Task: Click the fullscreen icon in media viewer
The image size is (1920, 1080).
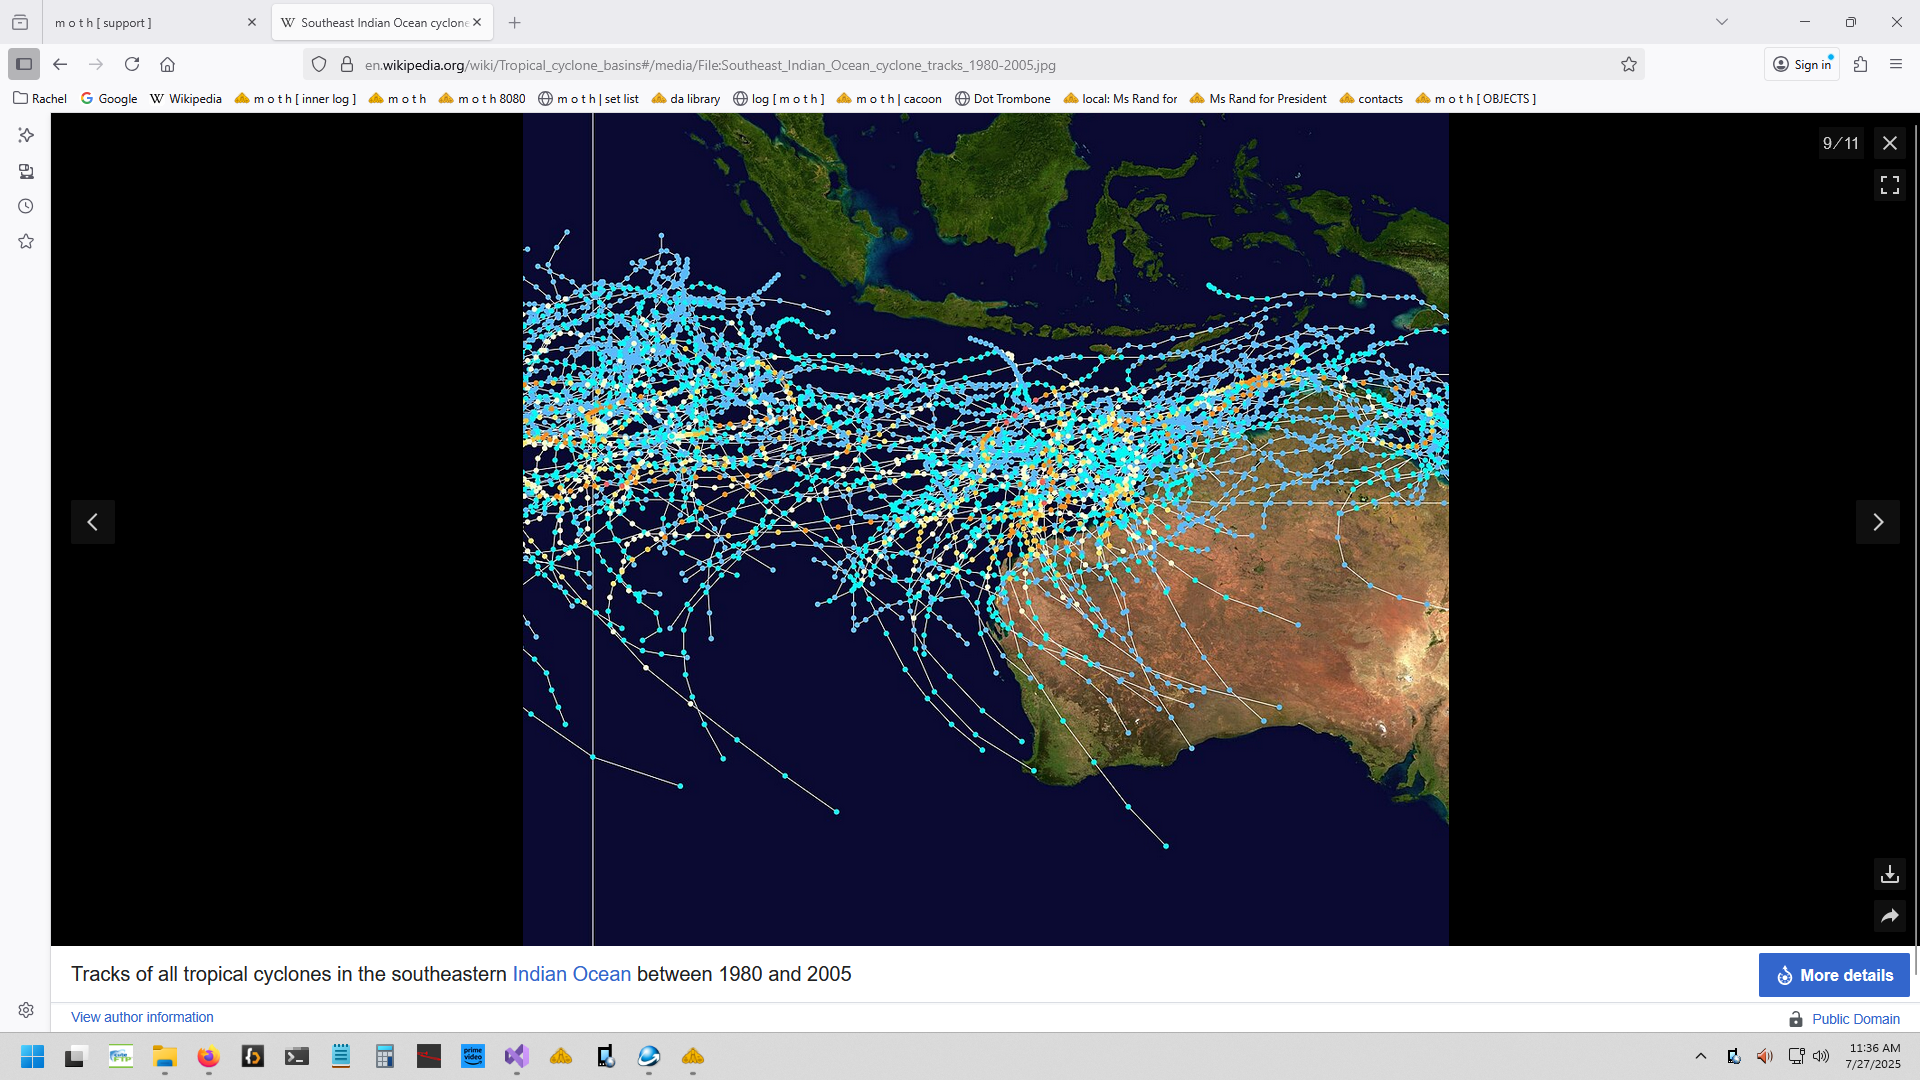Action: (1889, 185)
